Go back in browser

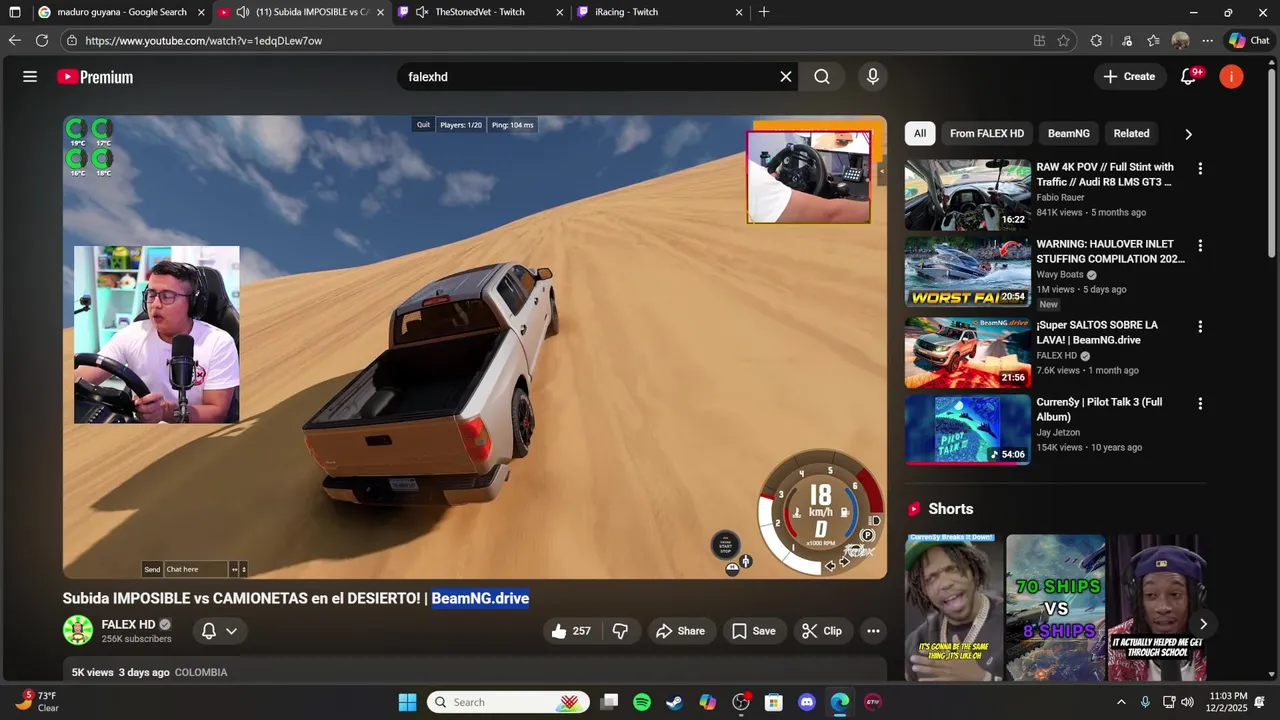point(14,41)
